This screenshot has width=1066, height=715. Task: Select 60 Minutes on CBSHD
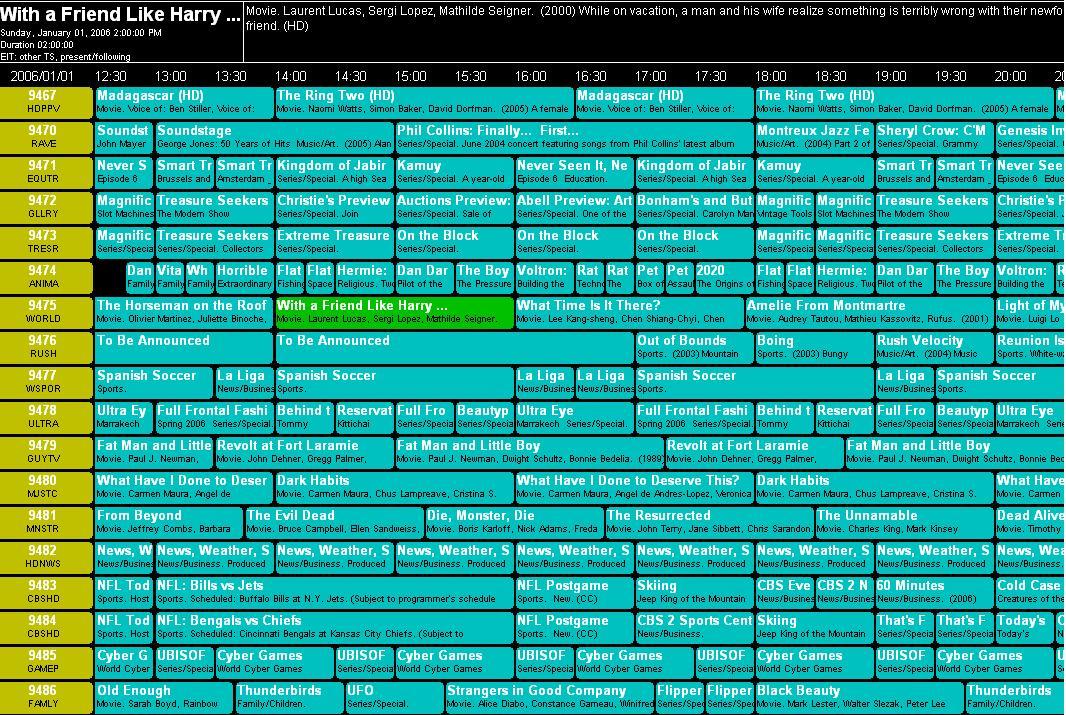click(x=934, y=592)
